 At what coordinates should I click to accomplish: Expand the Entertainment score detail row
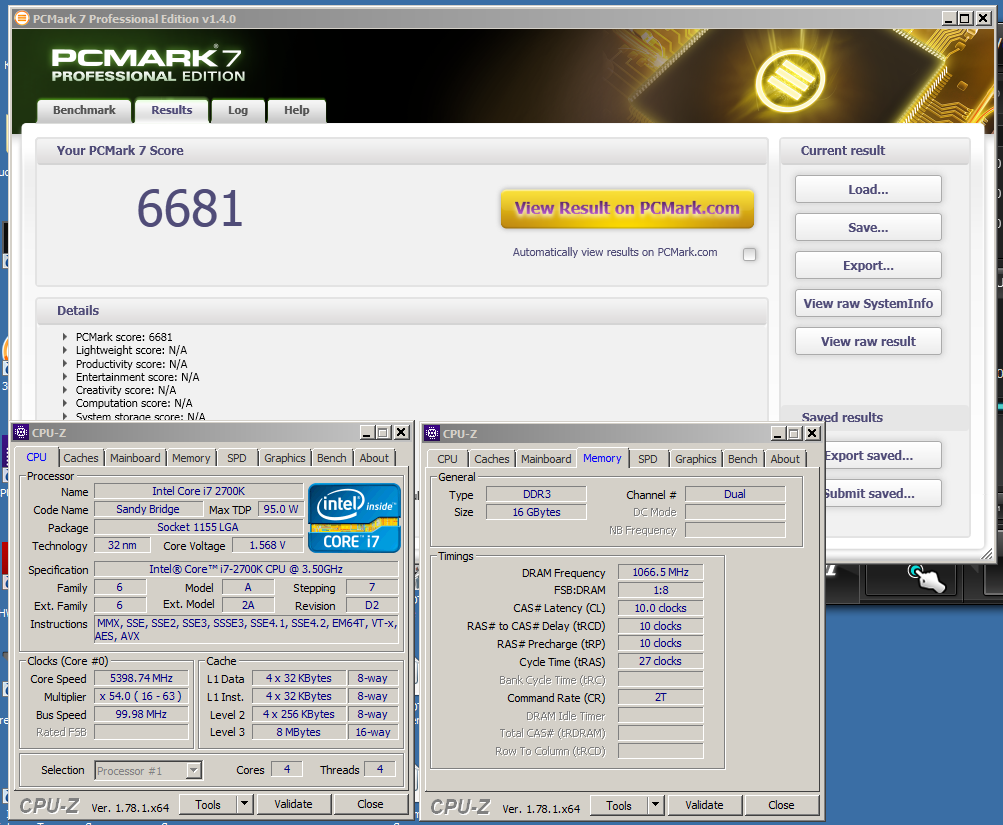coord(65,377)
